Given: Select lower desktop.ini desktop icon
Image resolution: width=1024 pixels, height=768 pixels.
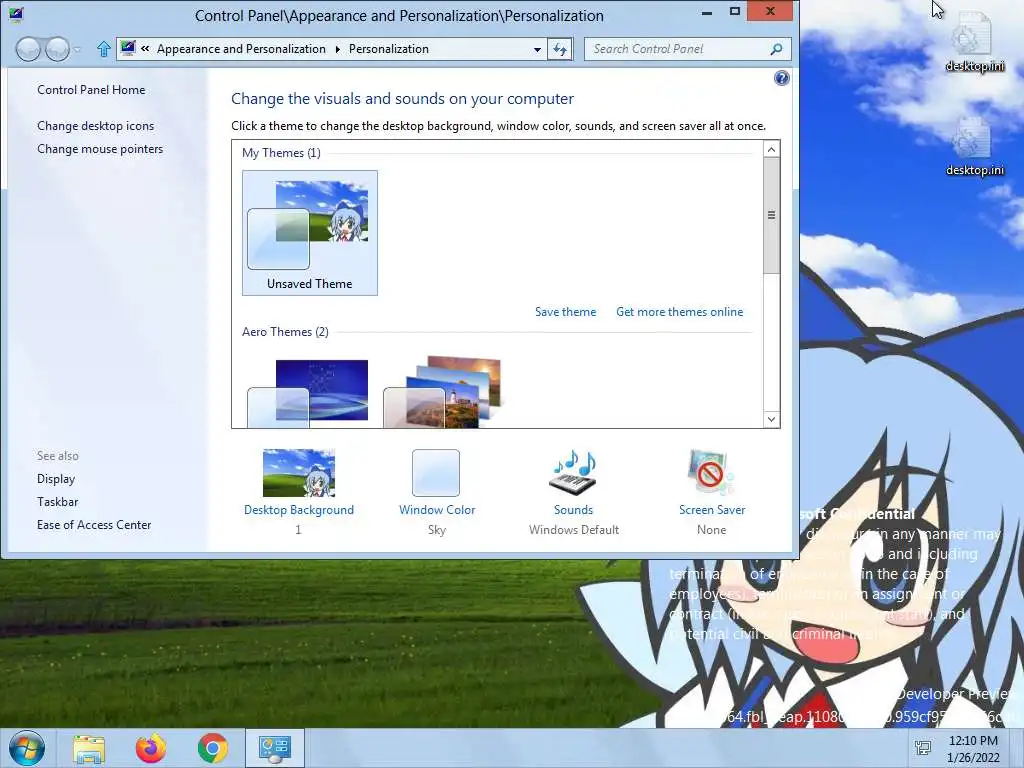Looking at the screenshot, I should coord(974,146).
